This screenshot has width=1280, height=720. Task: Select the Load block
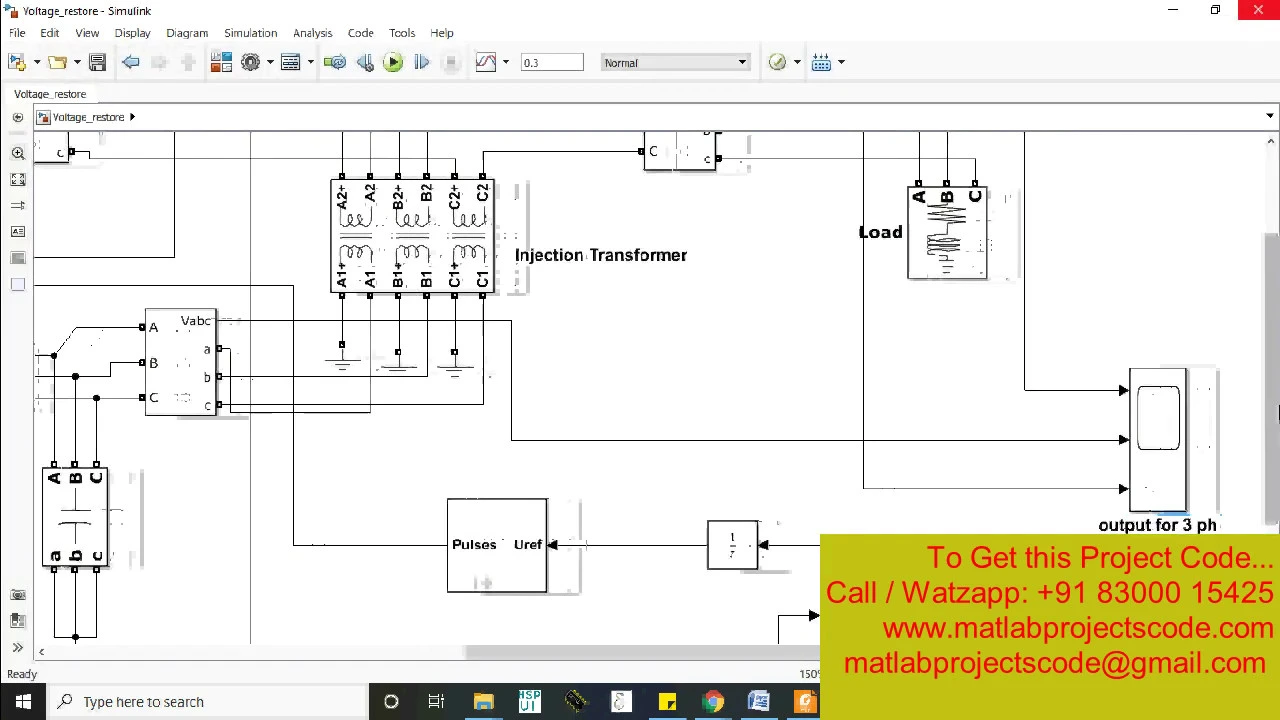[947, 232]
